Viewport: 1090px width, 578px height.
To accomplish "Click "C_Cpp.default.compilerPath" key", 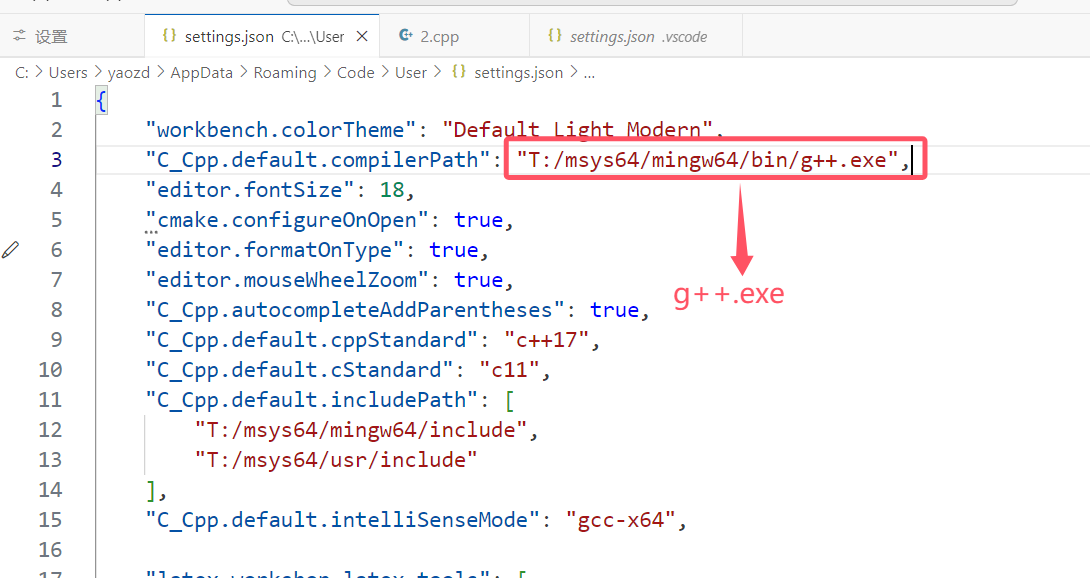I will click(318, 160).
